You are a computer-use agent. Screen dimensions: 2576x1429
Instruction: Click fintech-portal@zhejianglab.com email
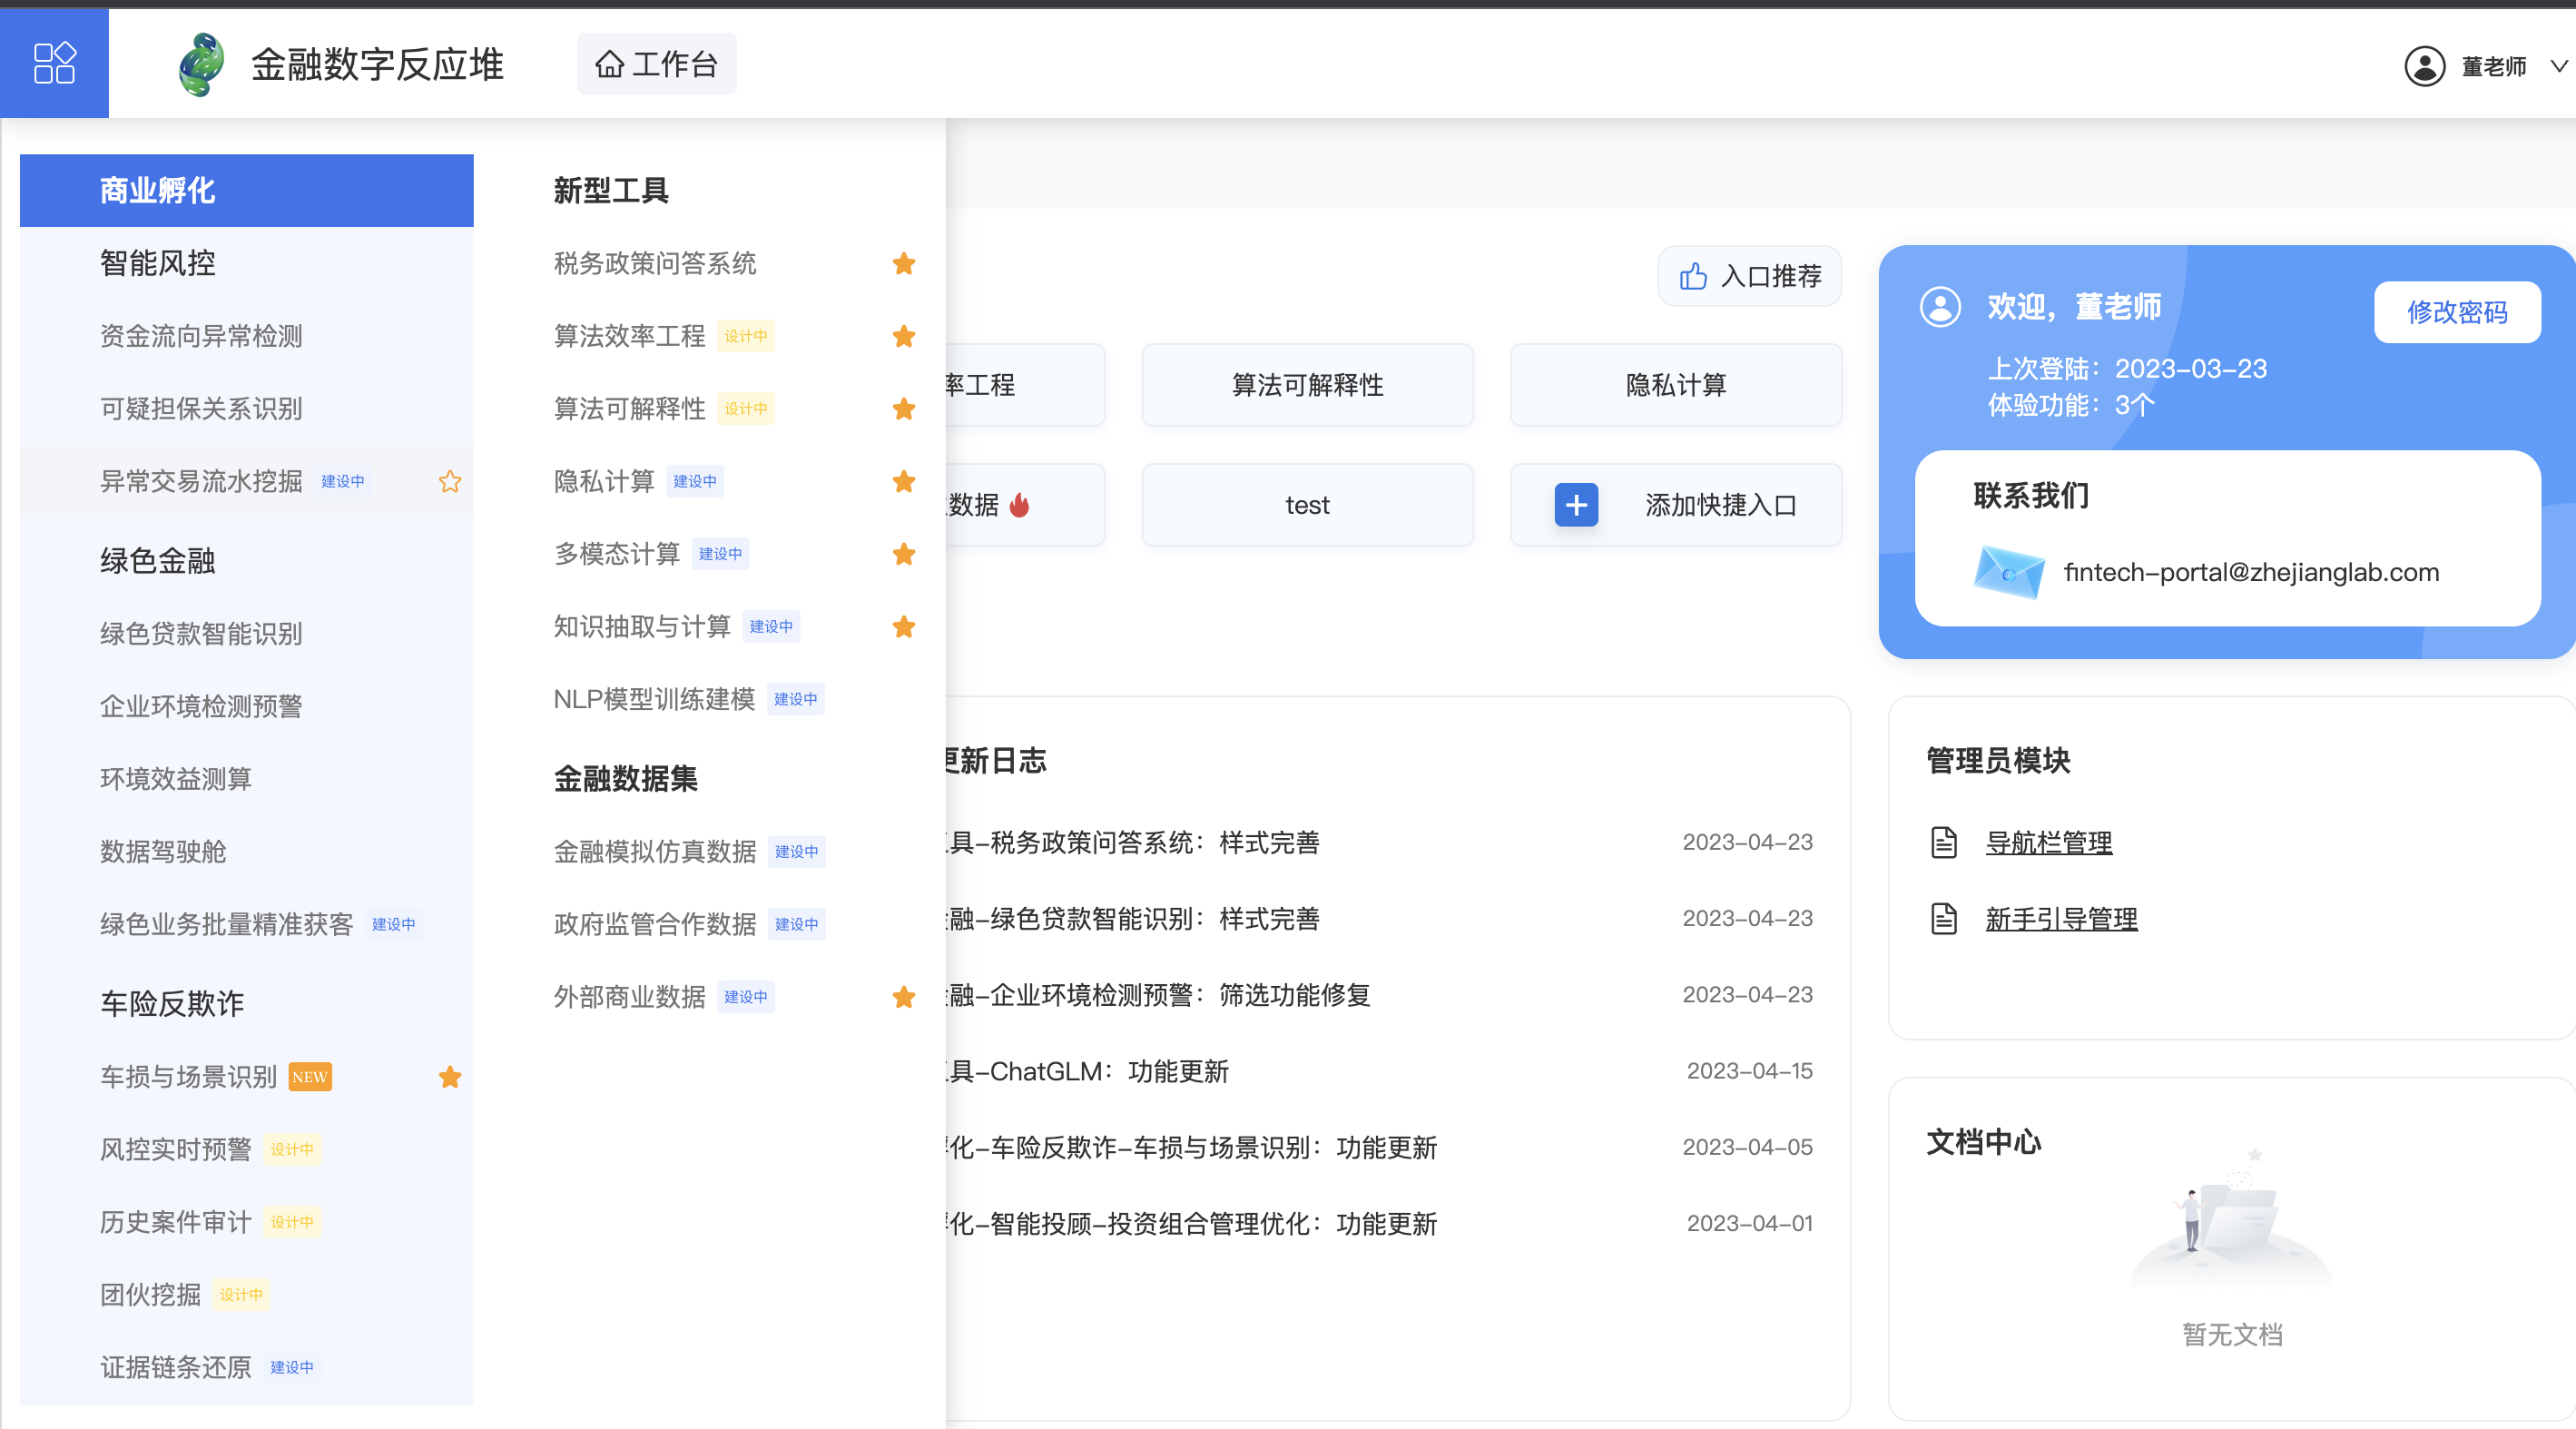(x=2251, y=572)
